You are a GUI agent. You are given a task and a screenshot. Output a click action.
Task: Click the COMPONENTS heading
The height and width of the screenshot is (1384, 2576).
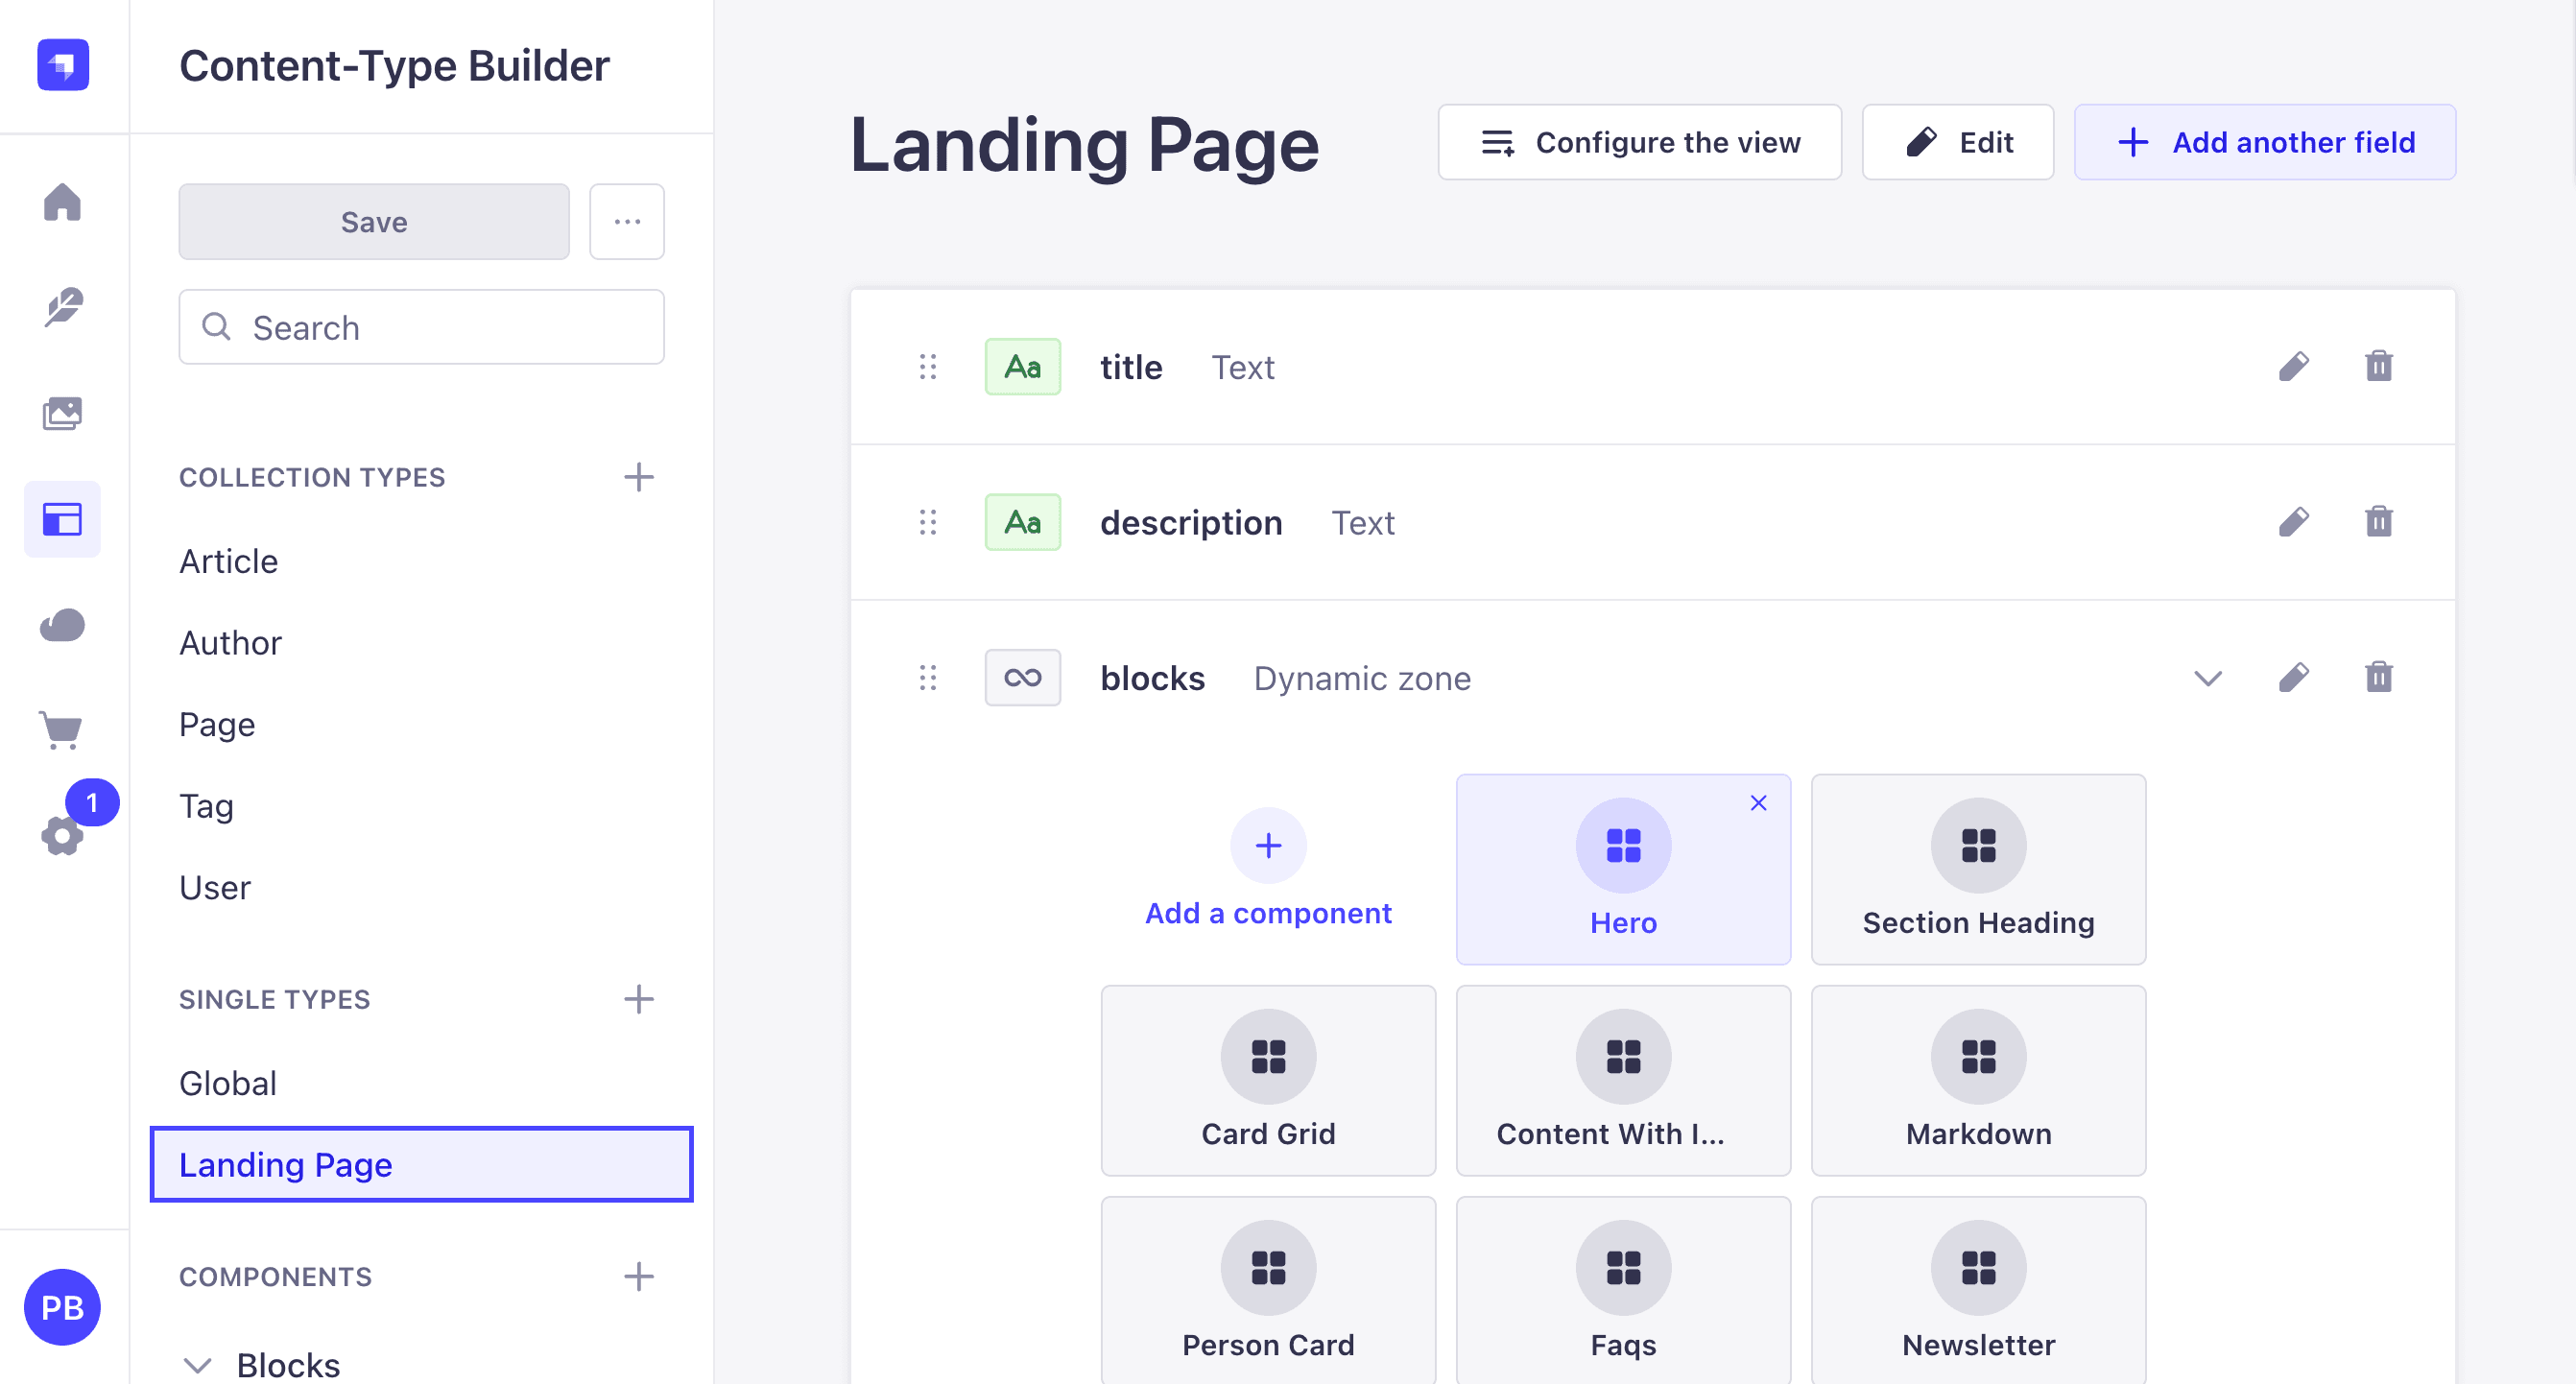275,1277
